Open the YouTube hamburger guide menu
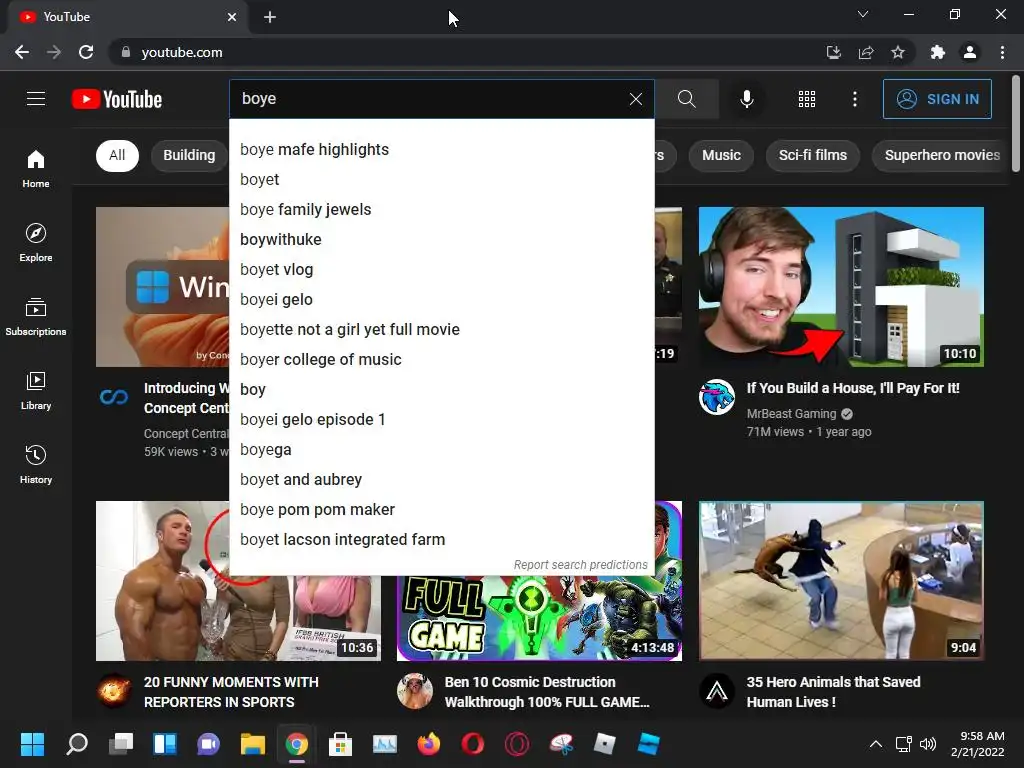The image size is (1024, 768). (36, 99)
